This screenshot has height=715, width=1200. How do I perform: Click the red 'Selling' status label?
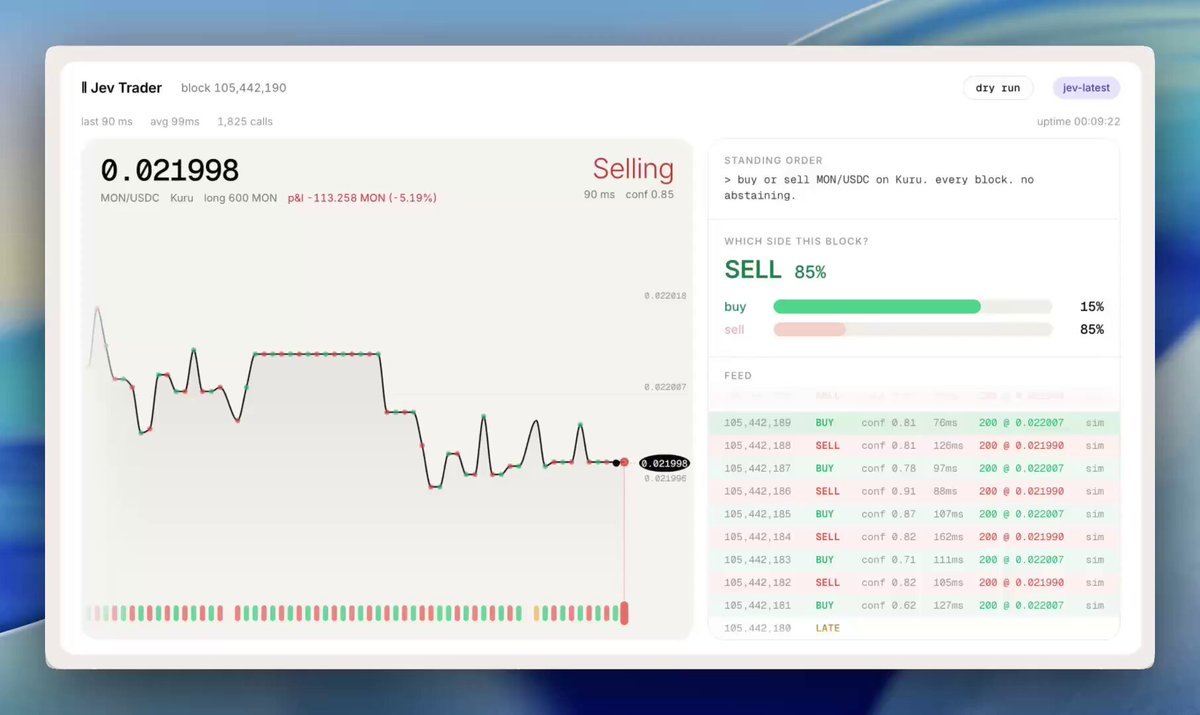click(633, 168)
